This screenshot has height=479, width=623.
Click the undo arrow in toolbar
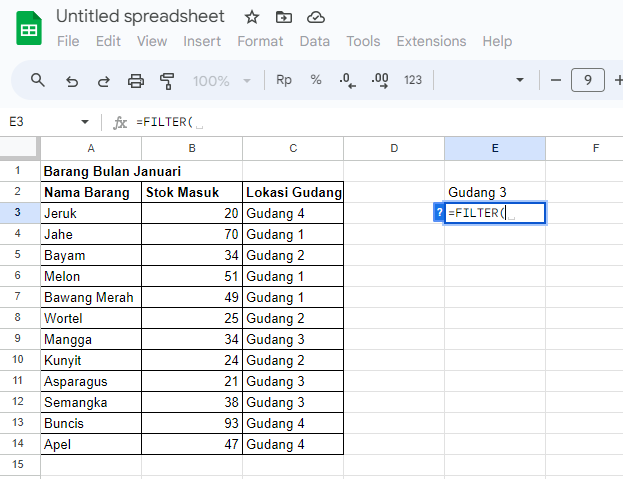tap(71, 81)
